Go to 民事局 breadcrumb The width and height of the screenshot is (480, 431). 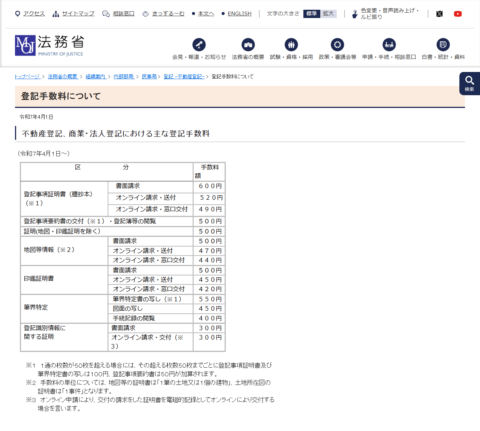pyautogui.click(x=149, y=77)
